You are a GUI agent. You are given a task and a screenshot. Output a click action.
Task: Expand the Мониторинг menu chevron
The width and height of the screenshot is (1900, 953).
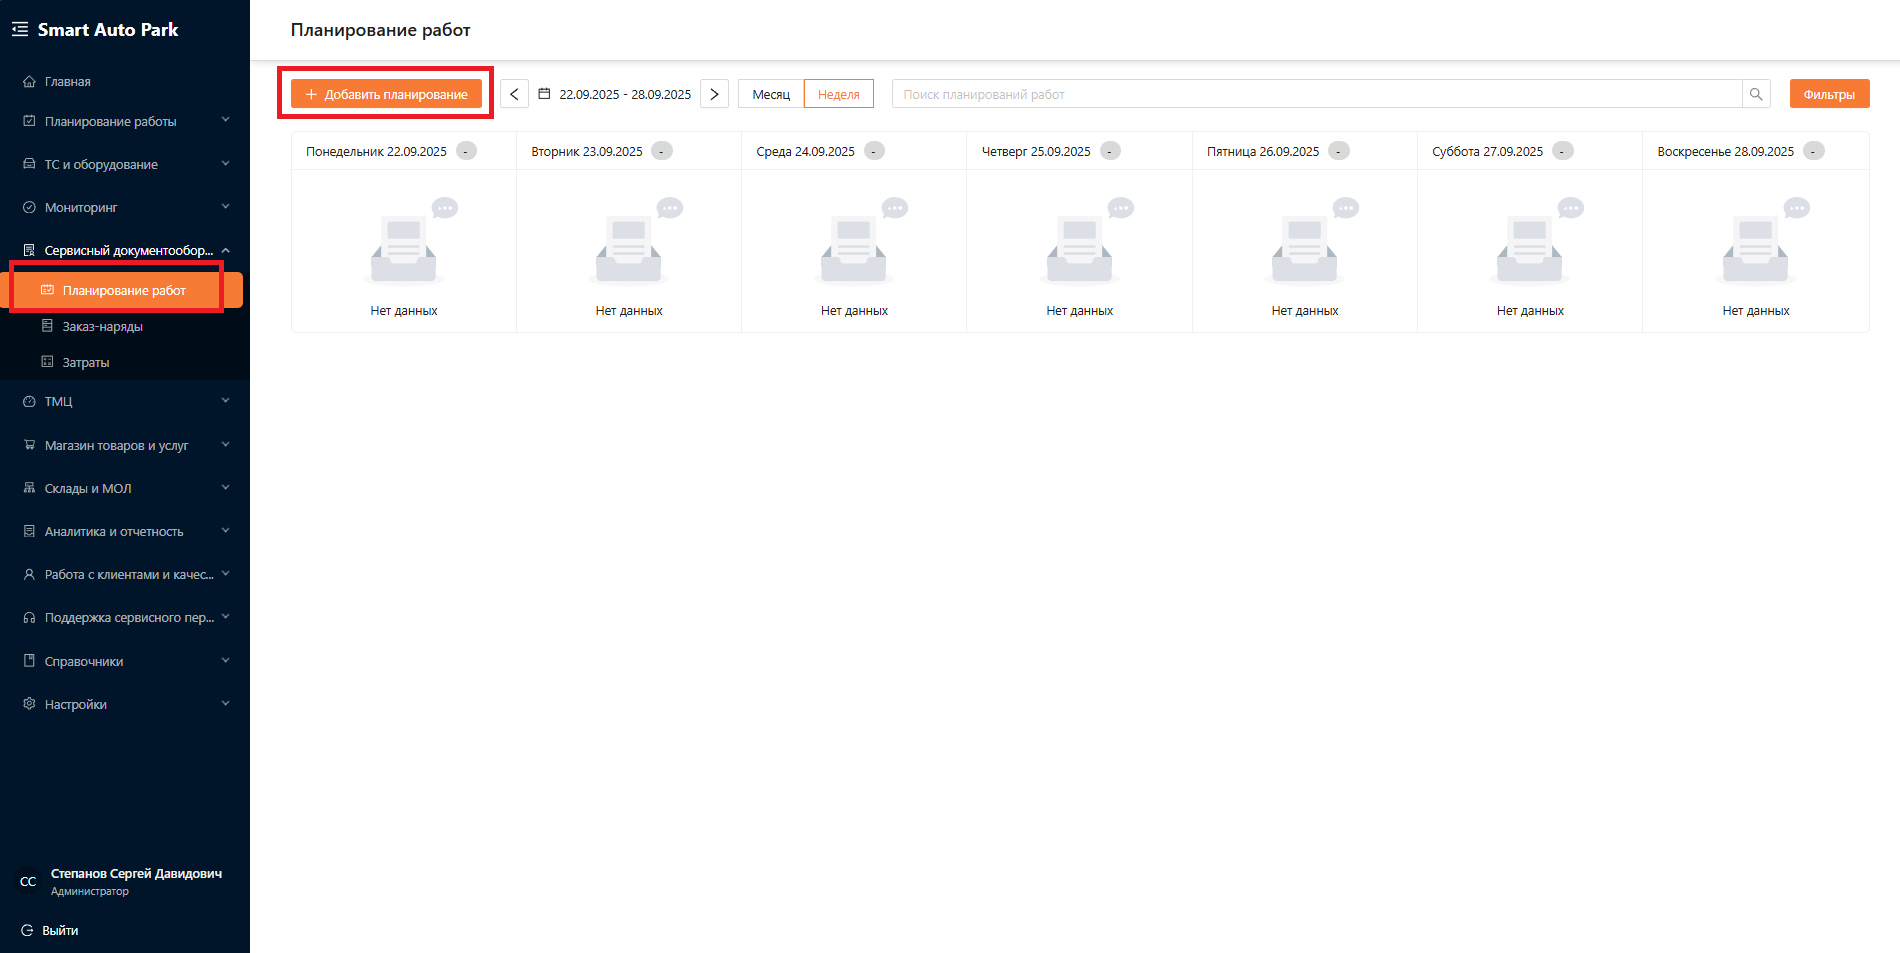pyautogui.click(x=225, y=207)
